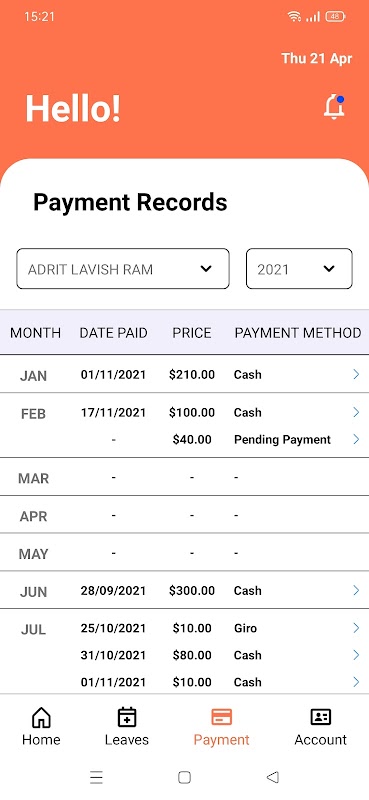Select the Payment card icon
Screen dimensions: 369x800
222,717
